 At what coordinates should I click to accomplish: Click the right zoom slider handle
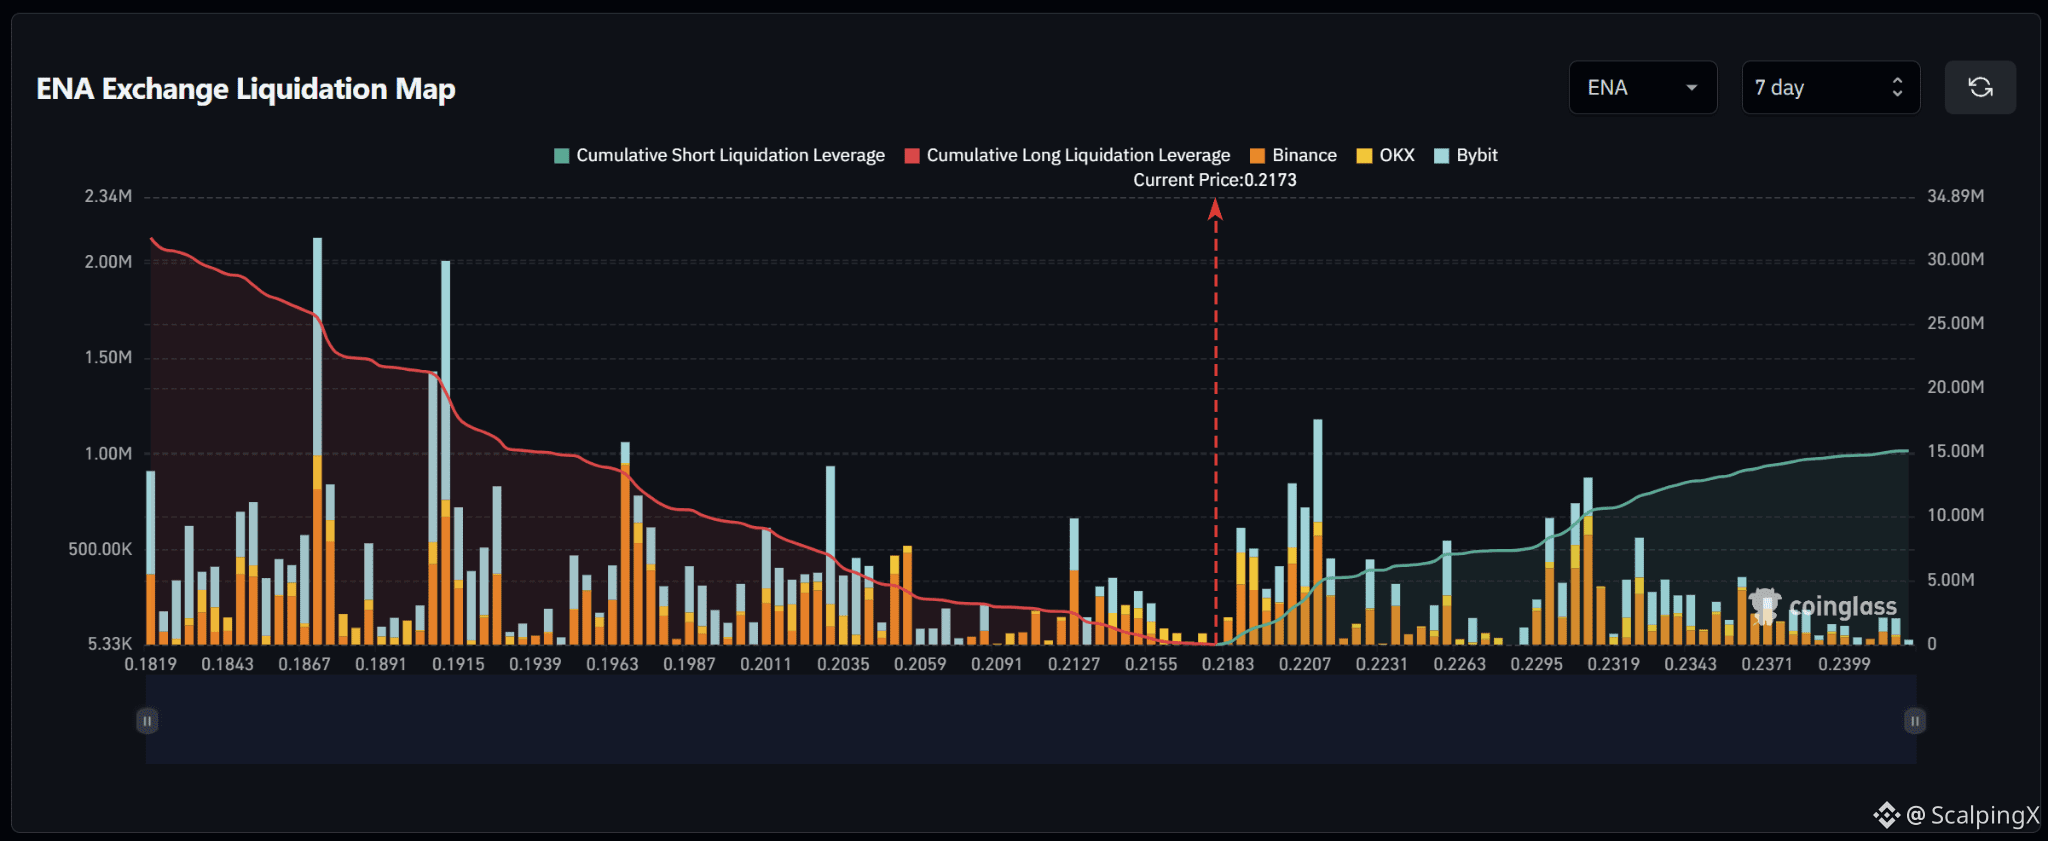click(1915, 721)
